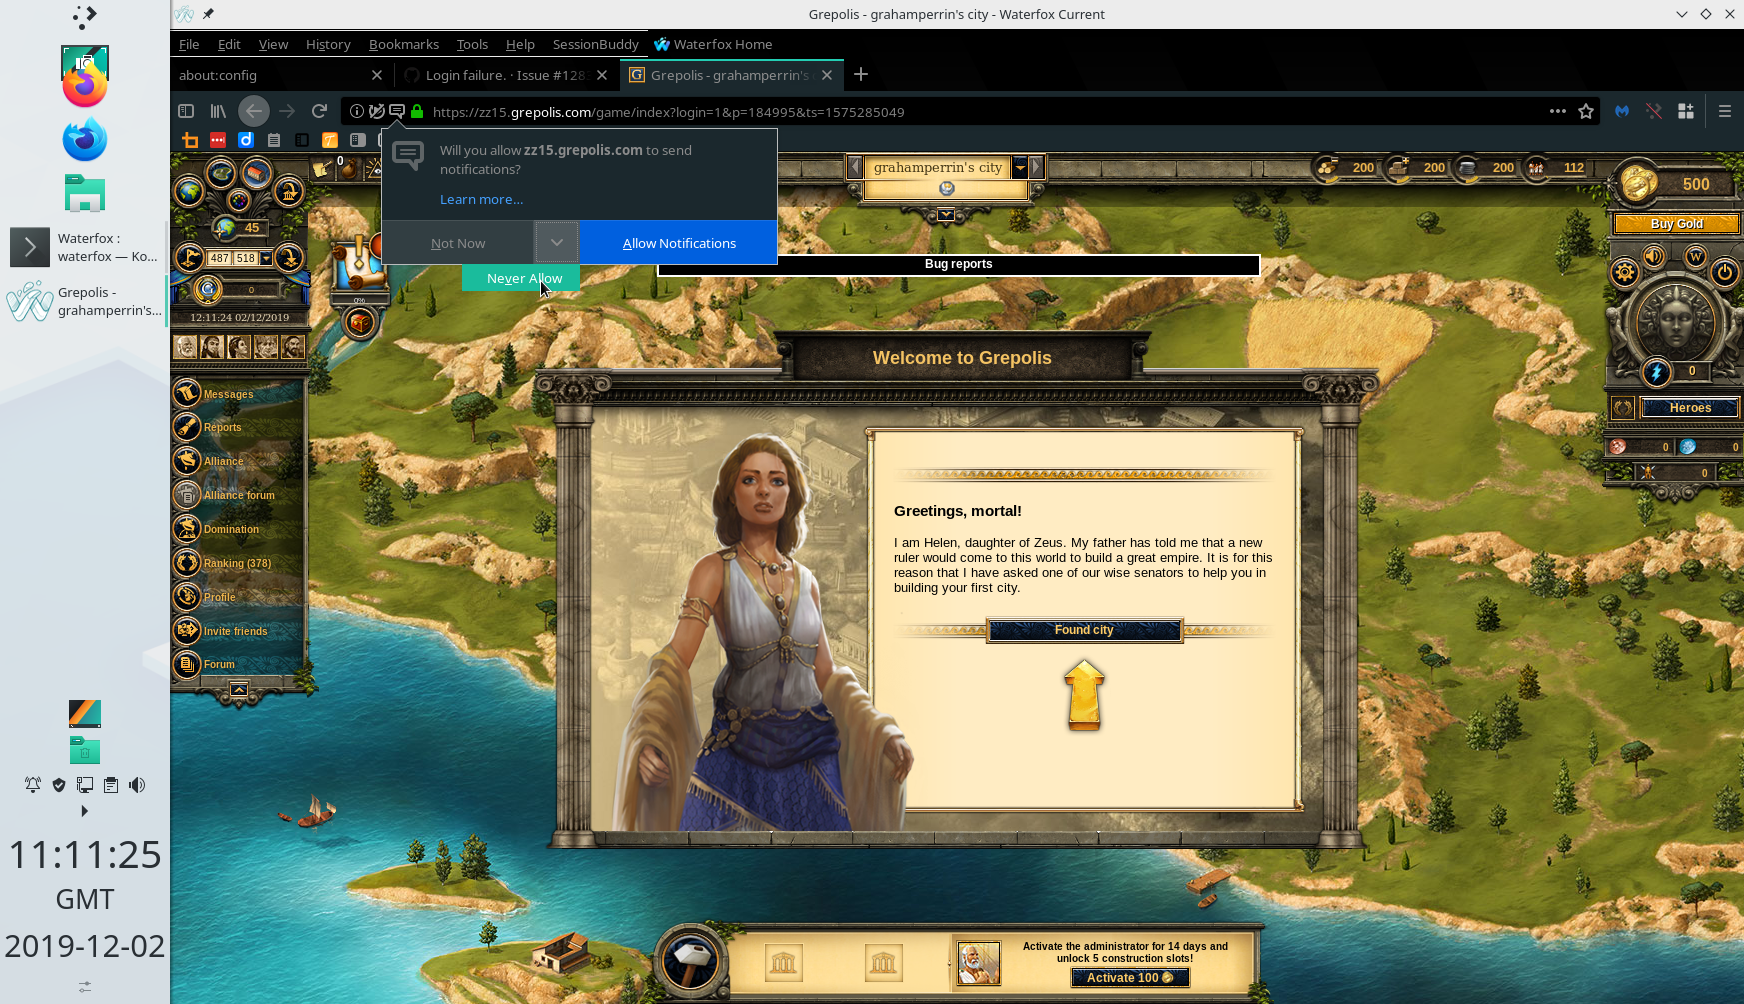Collapse the left game menu arrow
Screen dimensions: 1744x1004
click(x=239, y=689)
